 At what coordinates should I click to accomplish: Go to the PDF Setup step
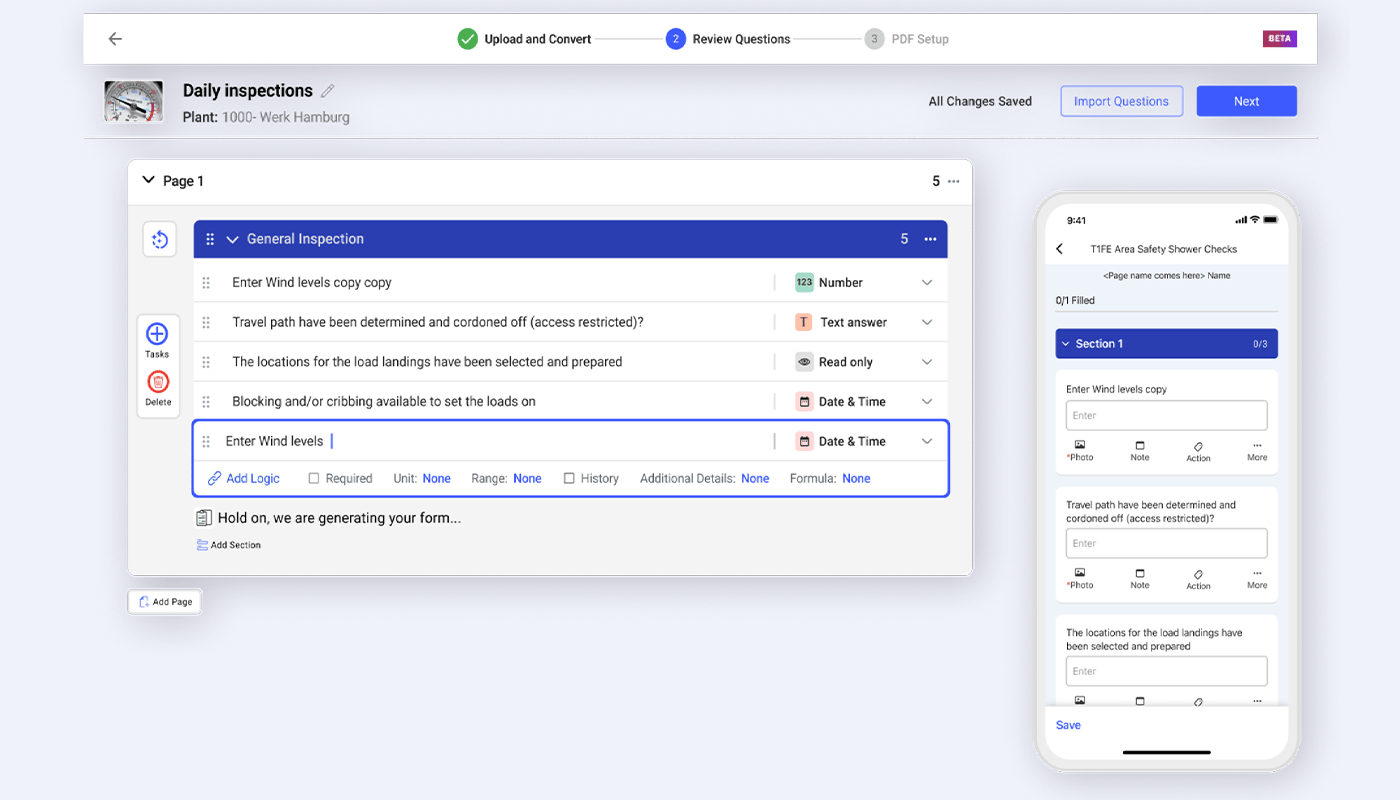906,39
